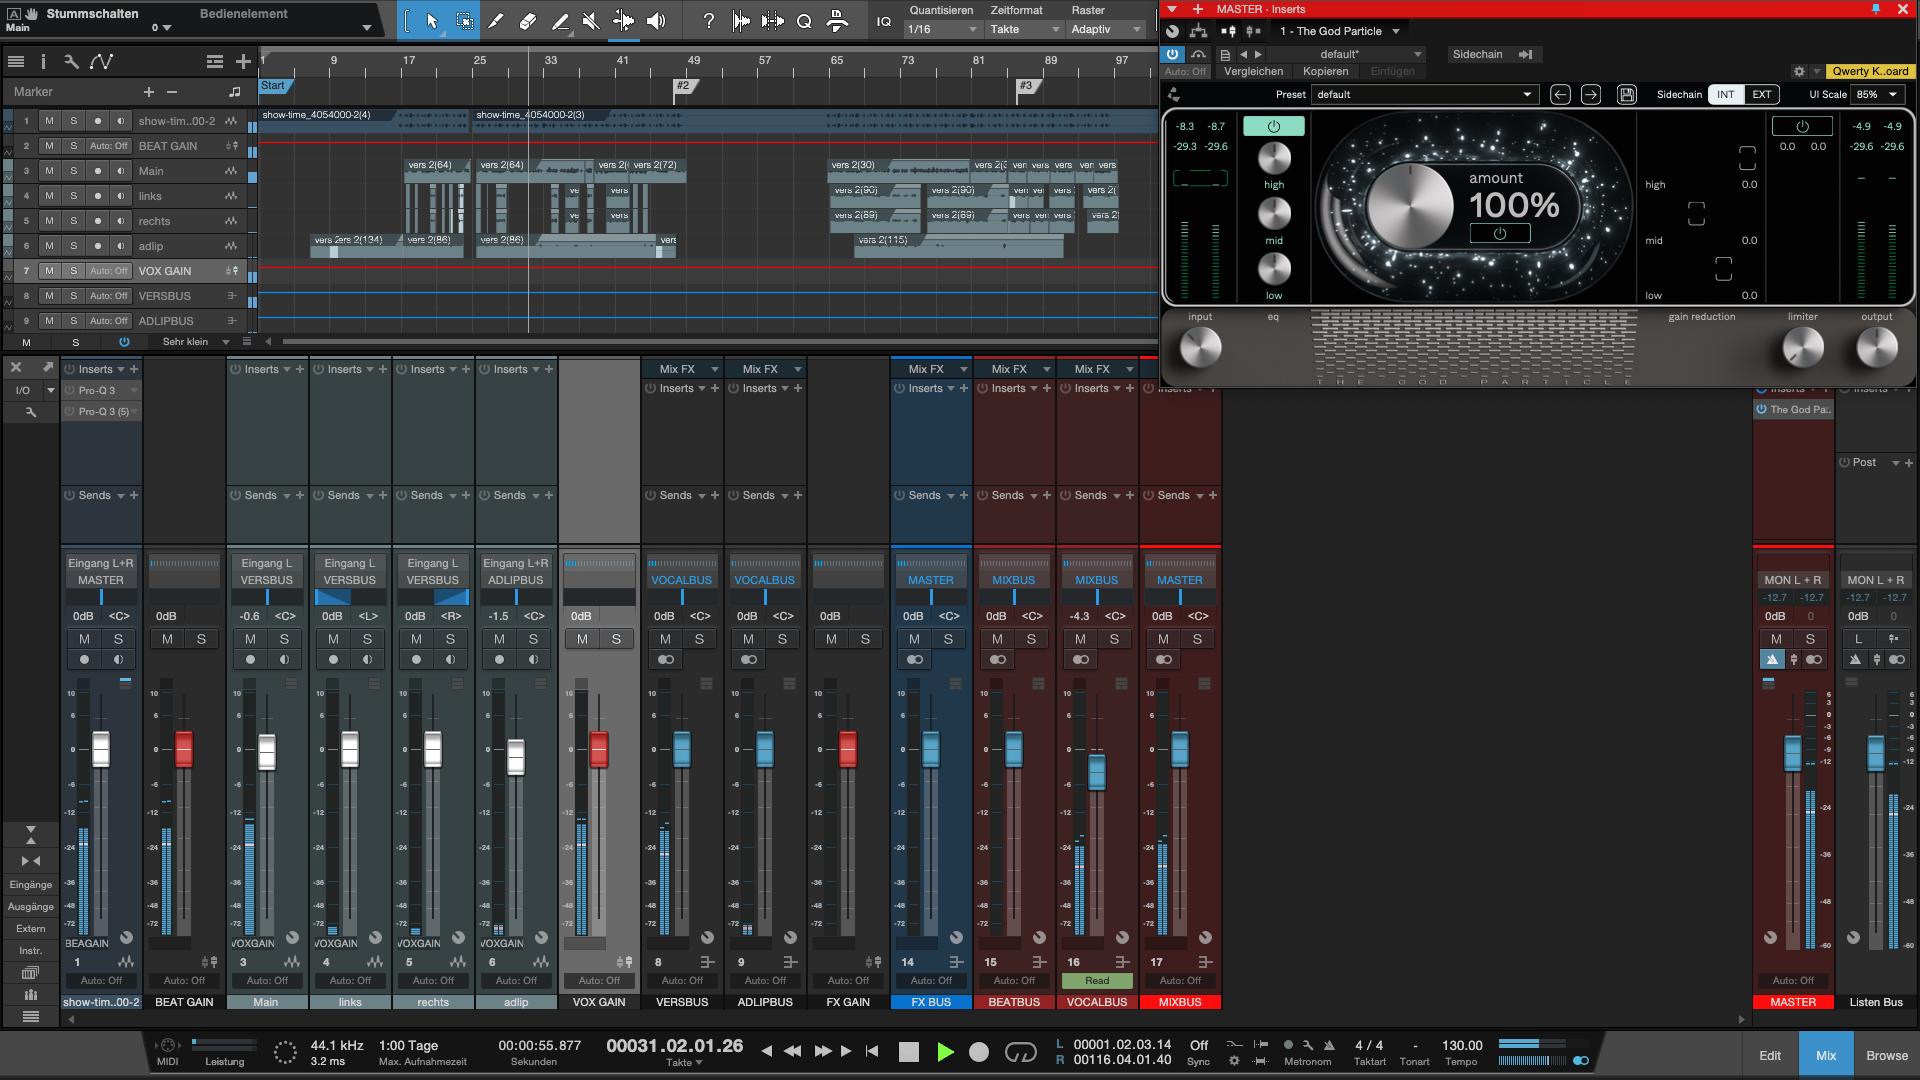This screenshot has width=1920, height=1080.
Task: Click the metronome icon in transport bar
Action: 1329,1045
